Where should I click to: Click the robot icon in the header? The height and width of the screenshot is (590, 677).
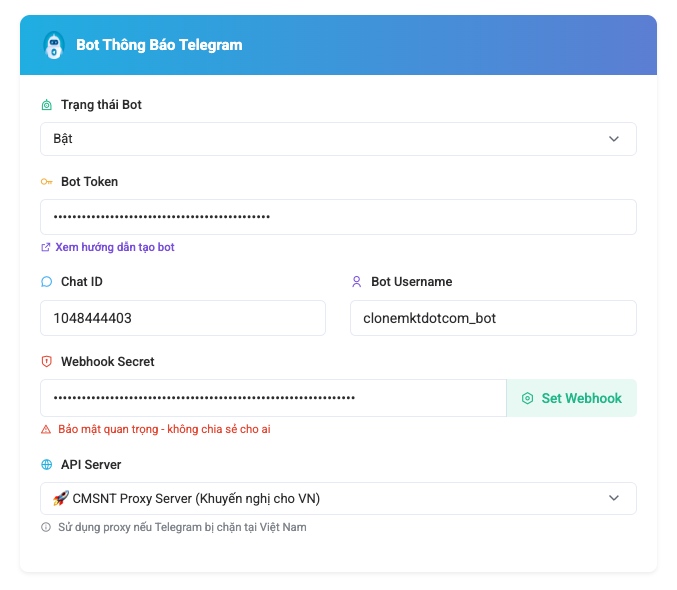(54, 45)
